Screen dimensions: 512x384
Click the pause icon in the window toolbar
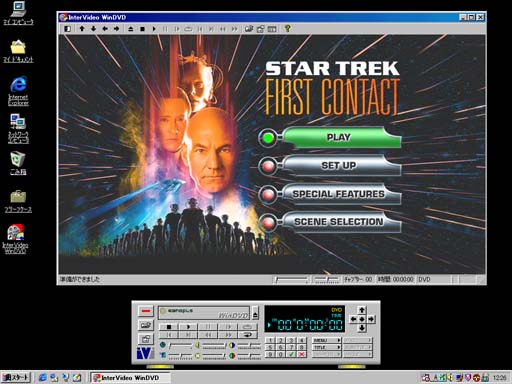[165, 29]
